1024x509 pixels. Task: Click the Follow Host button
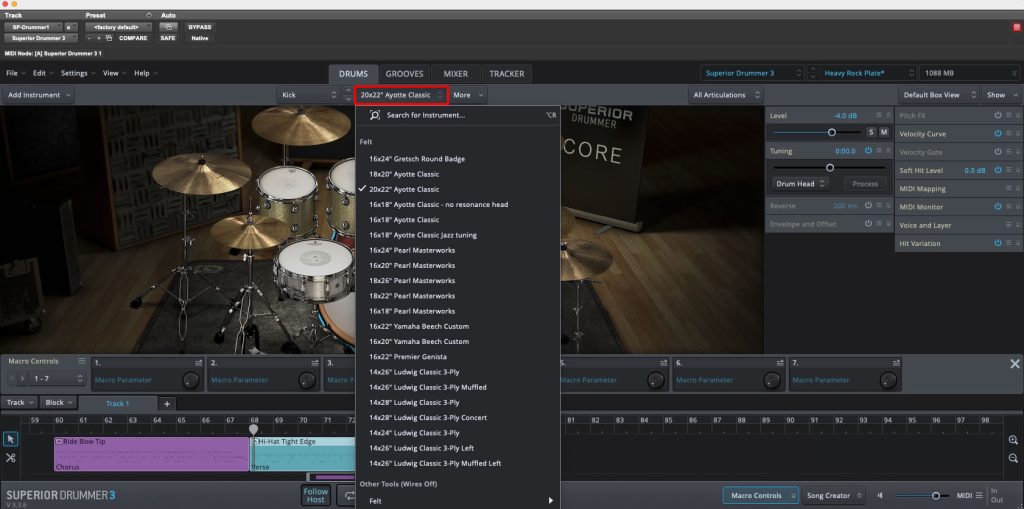[x=316, y=495]
